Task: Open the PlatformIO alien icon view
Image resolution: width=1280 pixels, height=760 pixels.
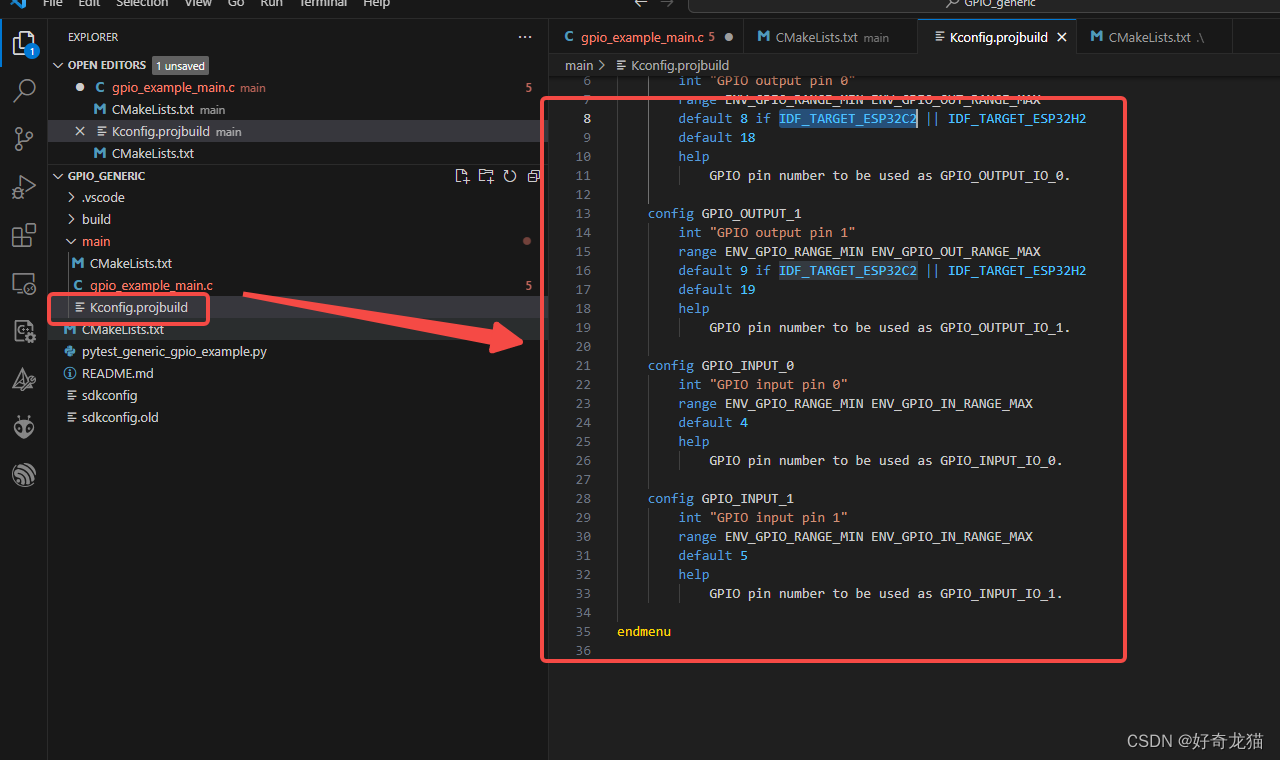Action: (x=24, y=427)
